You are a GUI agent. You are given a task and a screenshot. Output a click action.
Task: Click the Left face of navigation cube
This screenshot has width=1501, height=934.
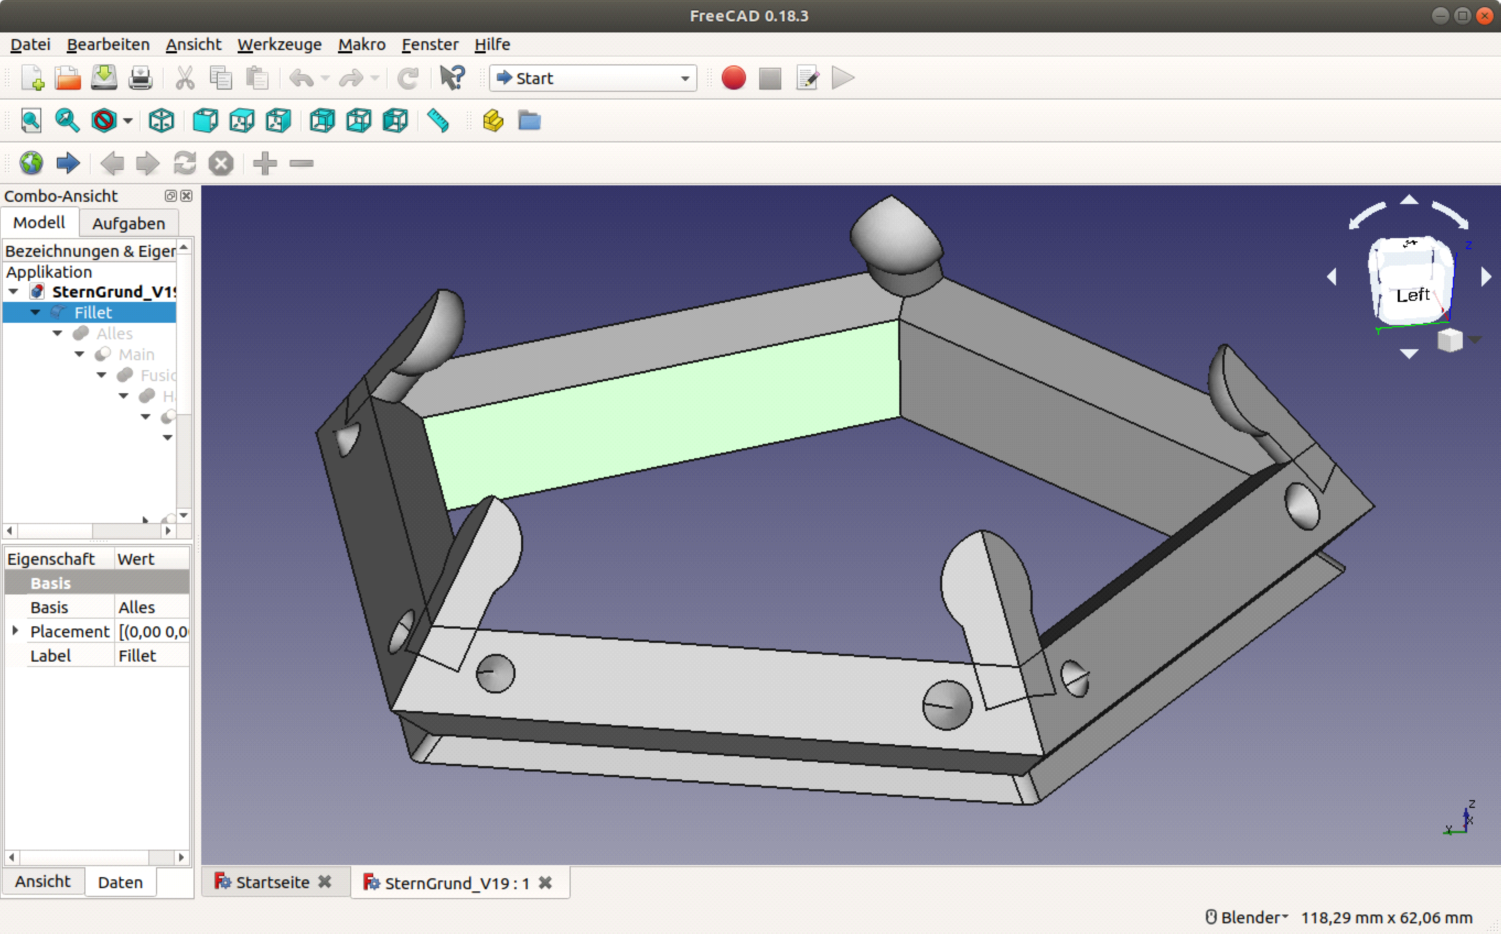tap(1411, 294)
